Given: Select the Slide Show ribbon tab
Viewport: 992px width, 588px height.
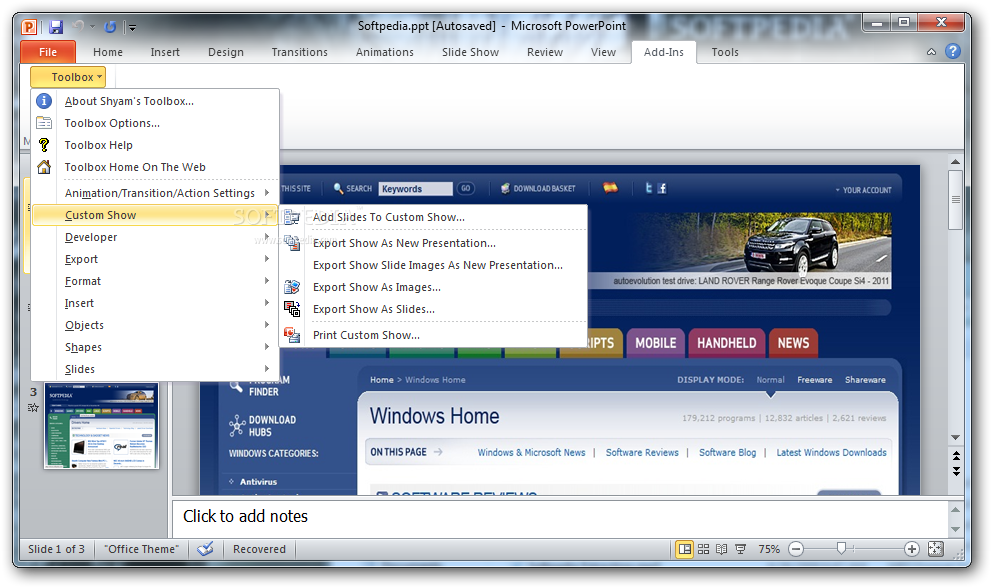Looking at the screenshot, I should (x=470, y=52).
